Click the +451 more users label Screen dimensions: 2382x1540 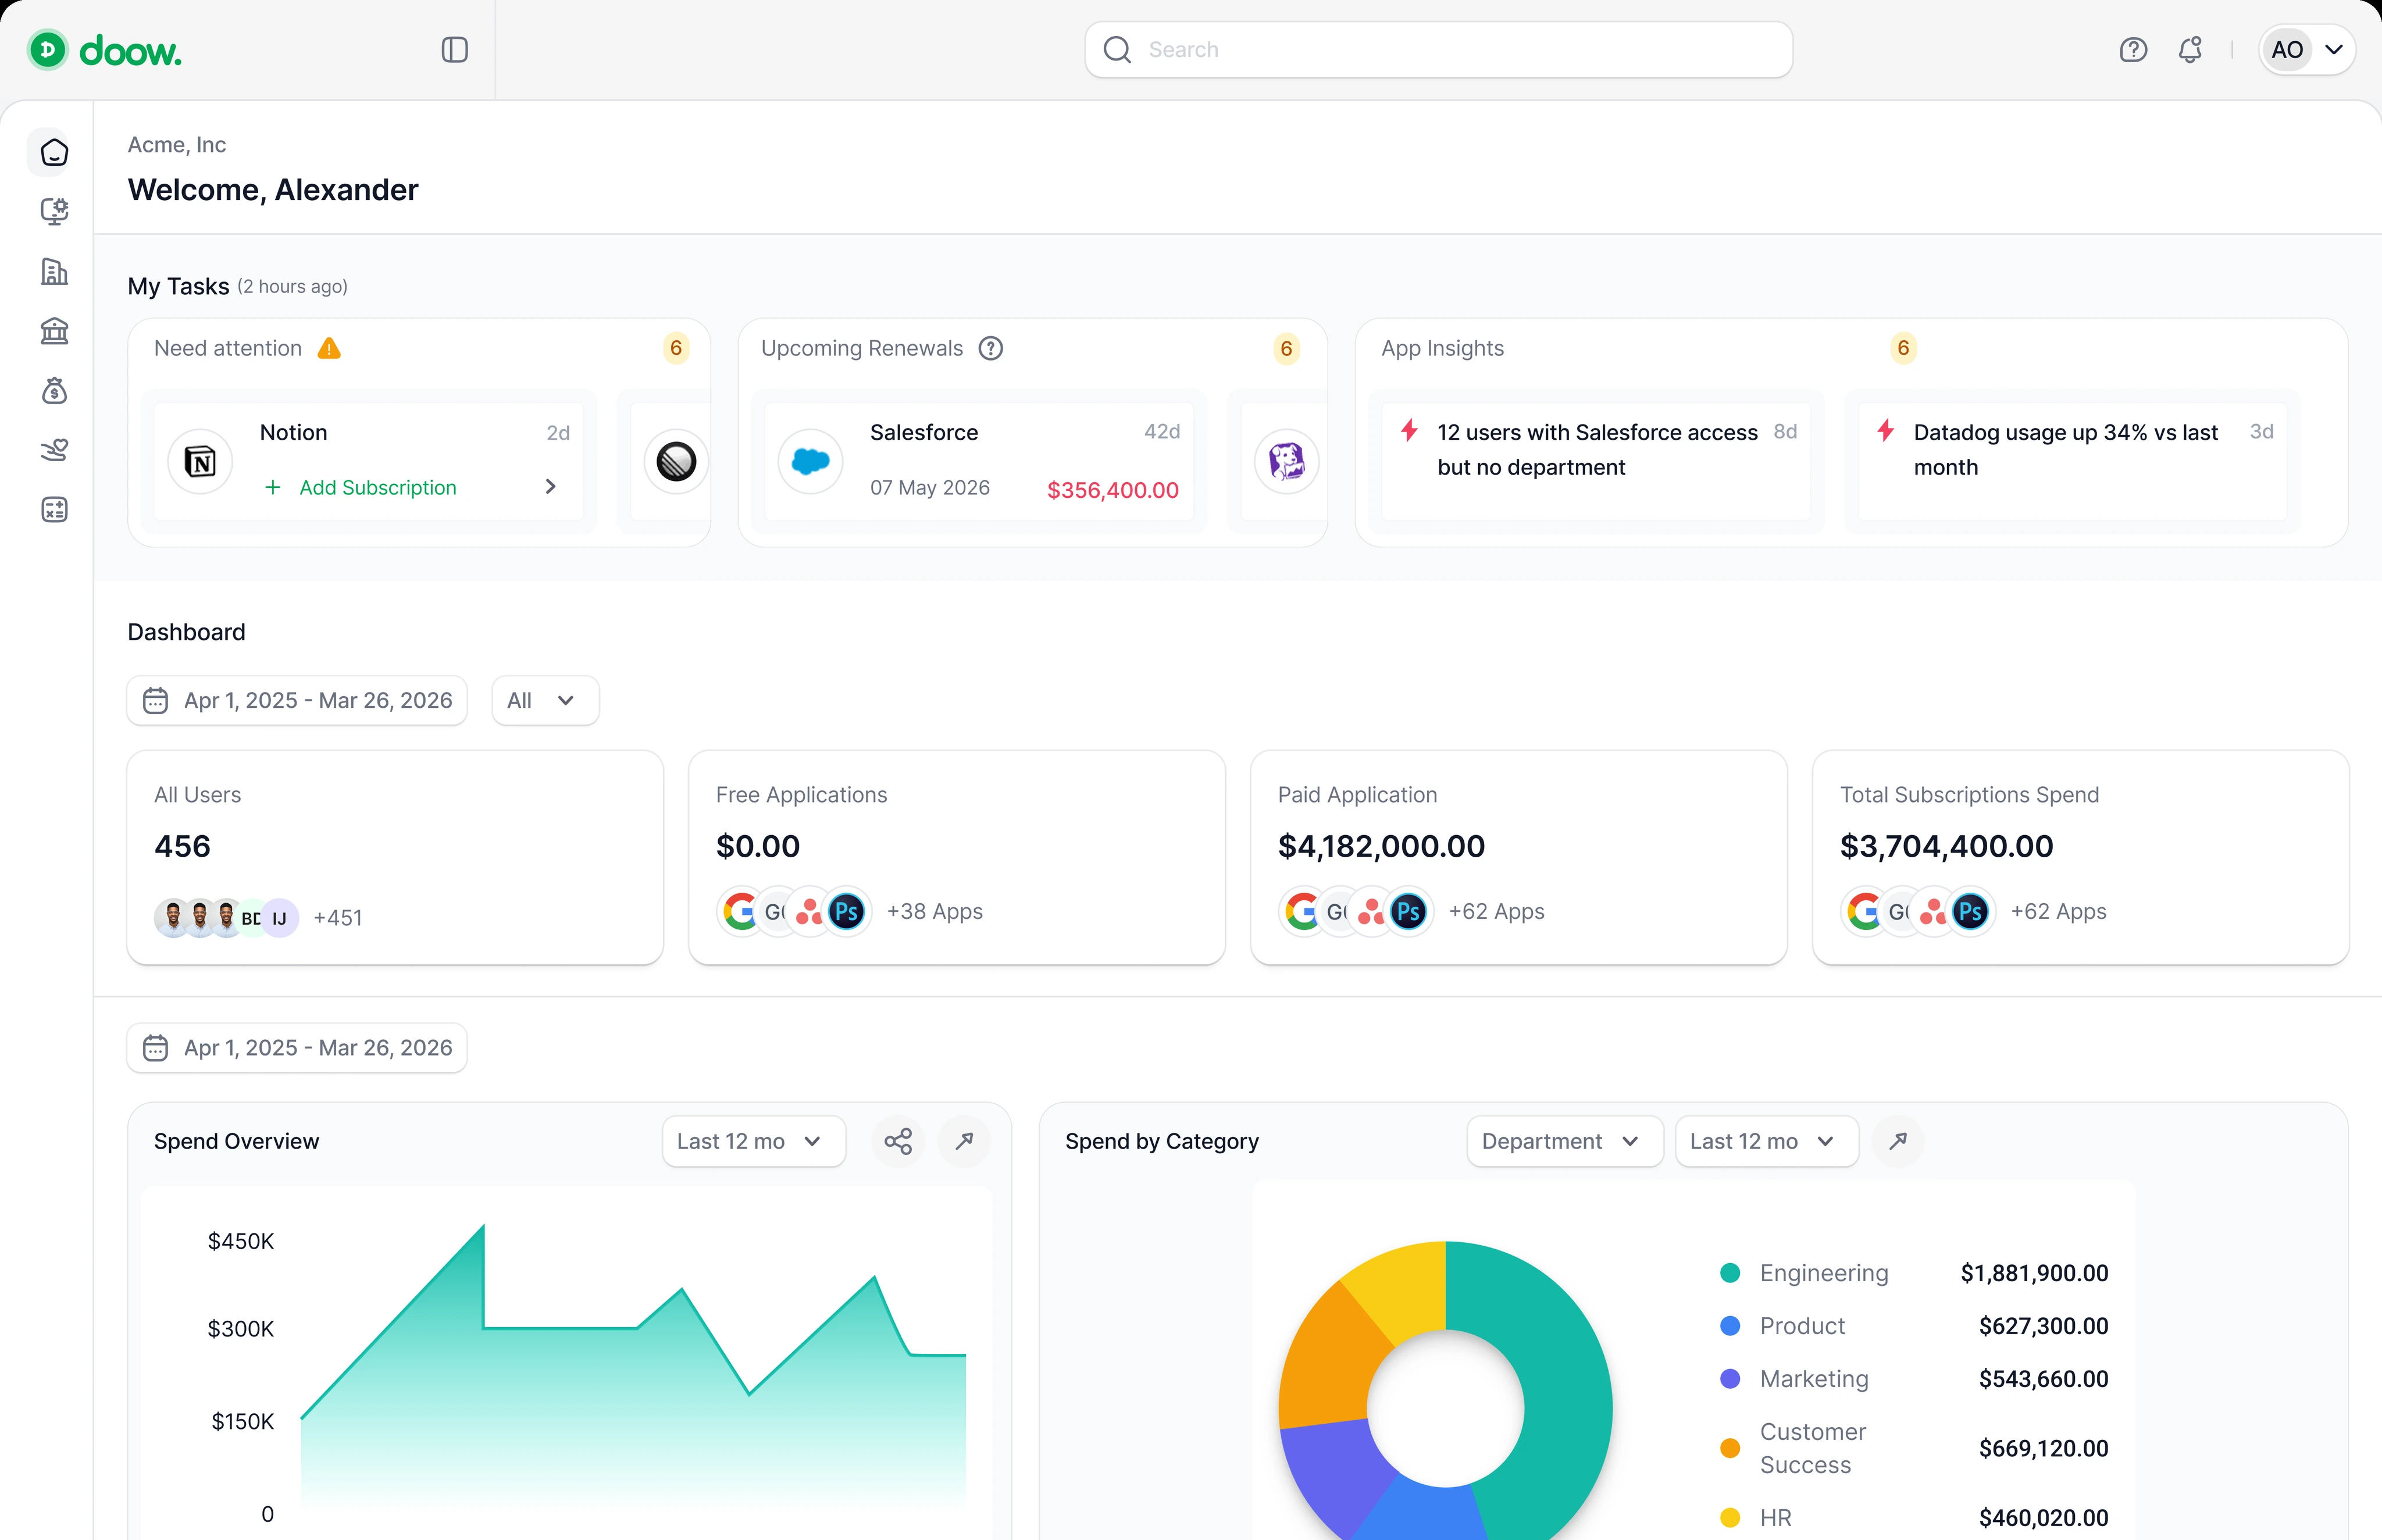pyautogui.click(x=338, y=918)
